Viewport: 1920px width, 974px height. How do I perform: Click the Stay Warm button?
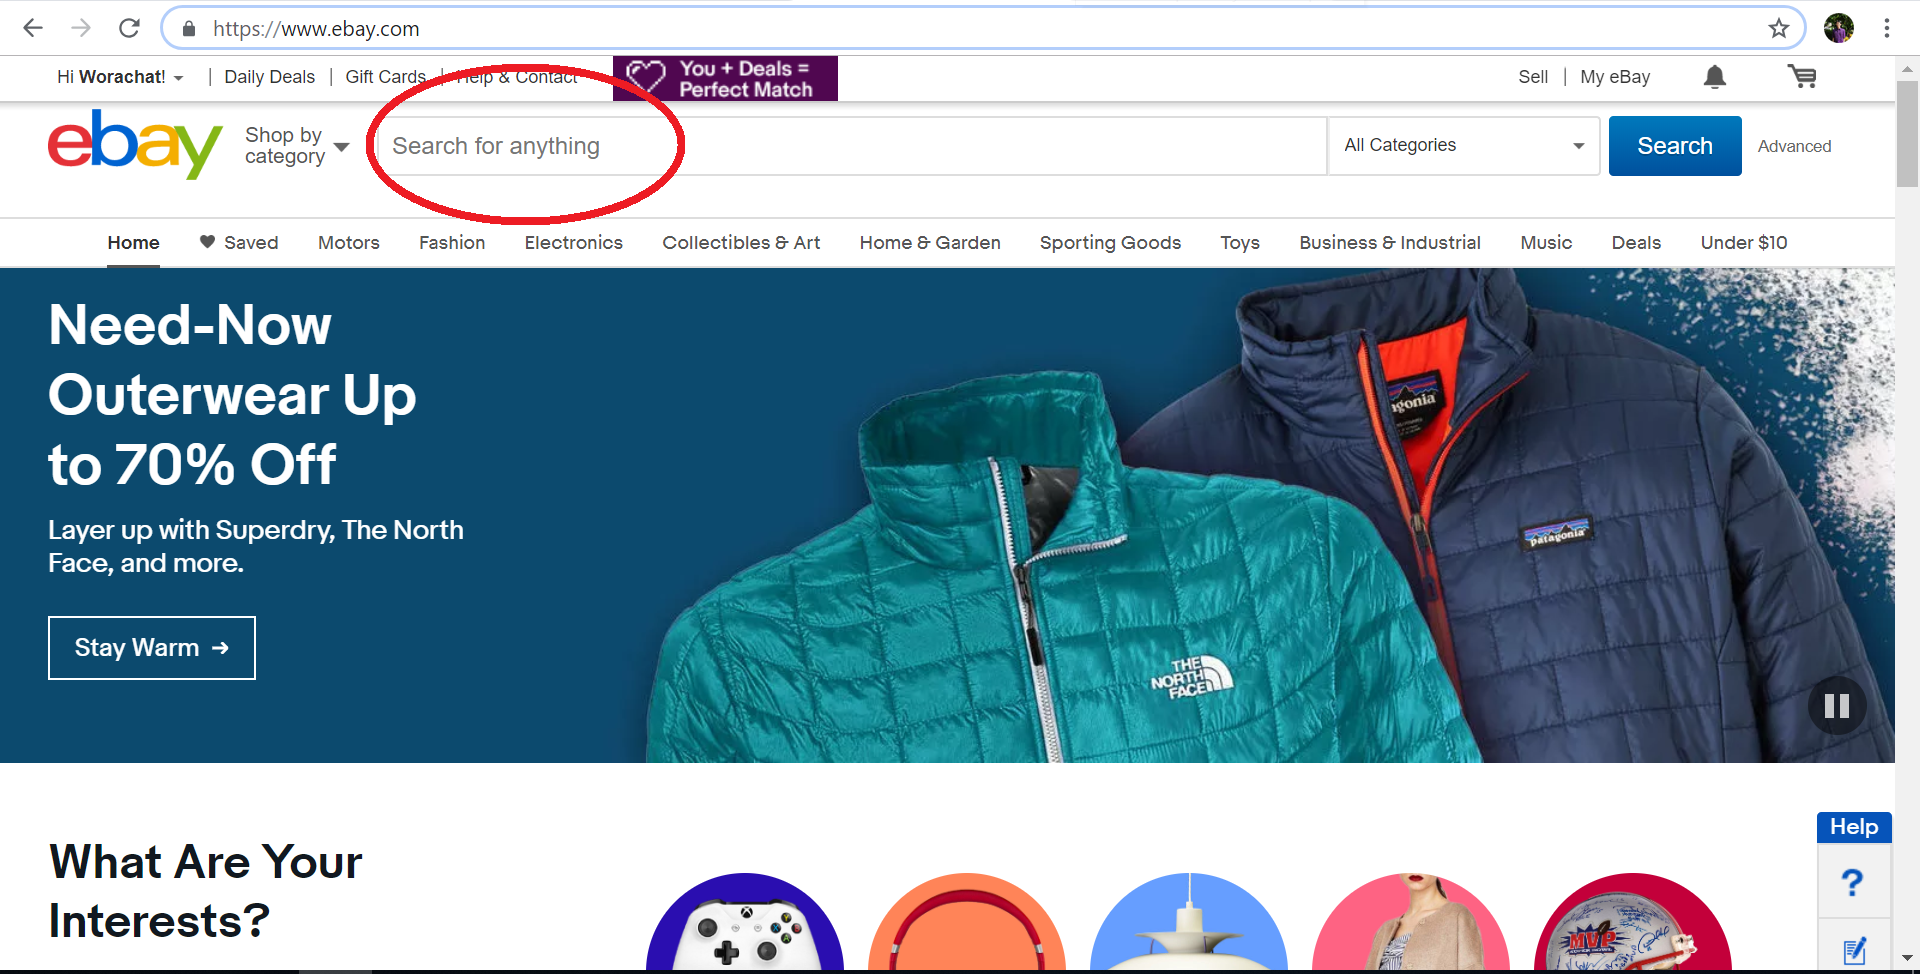click(152, 648)
